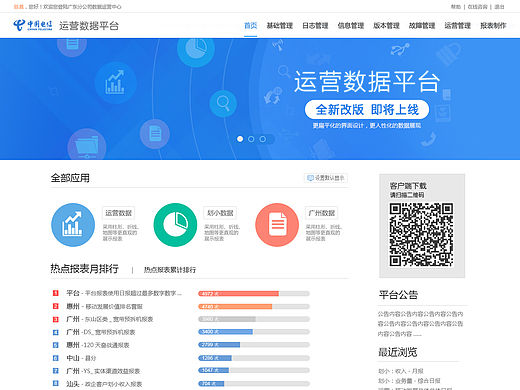Click the banner folder circle icon
Image resolution: width=520 pixels, height=390 pixels.
(87, 144)
